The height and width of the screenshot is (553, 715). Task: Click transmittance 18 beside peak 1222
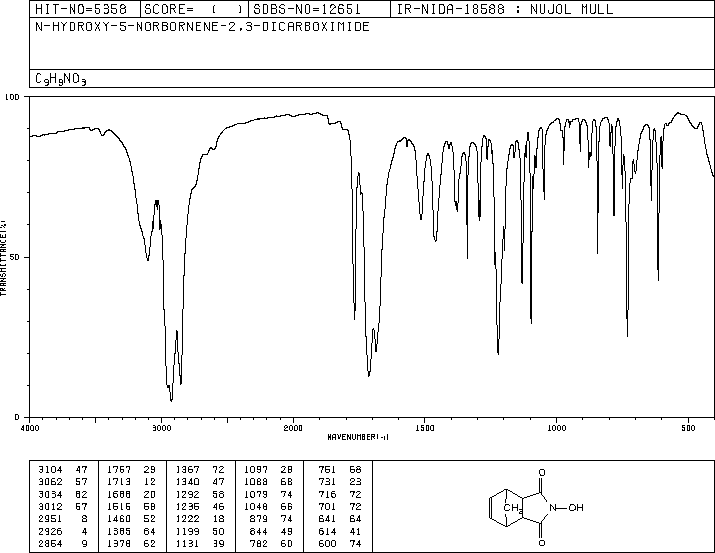[218, 519]
